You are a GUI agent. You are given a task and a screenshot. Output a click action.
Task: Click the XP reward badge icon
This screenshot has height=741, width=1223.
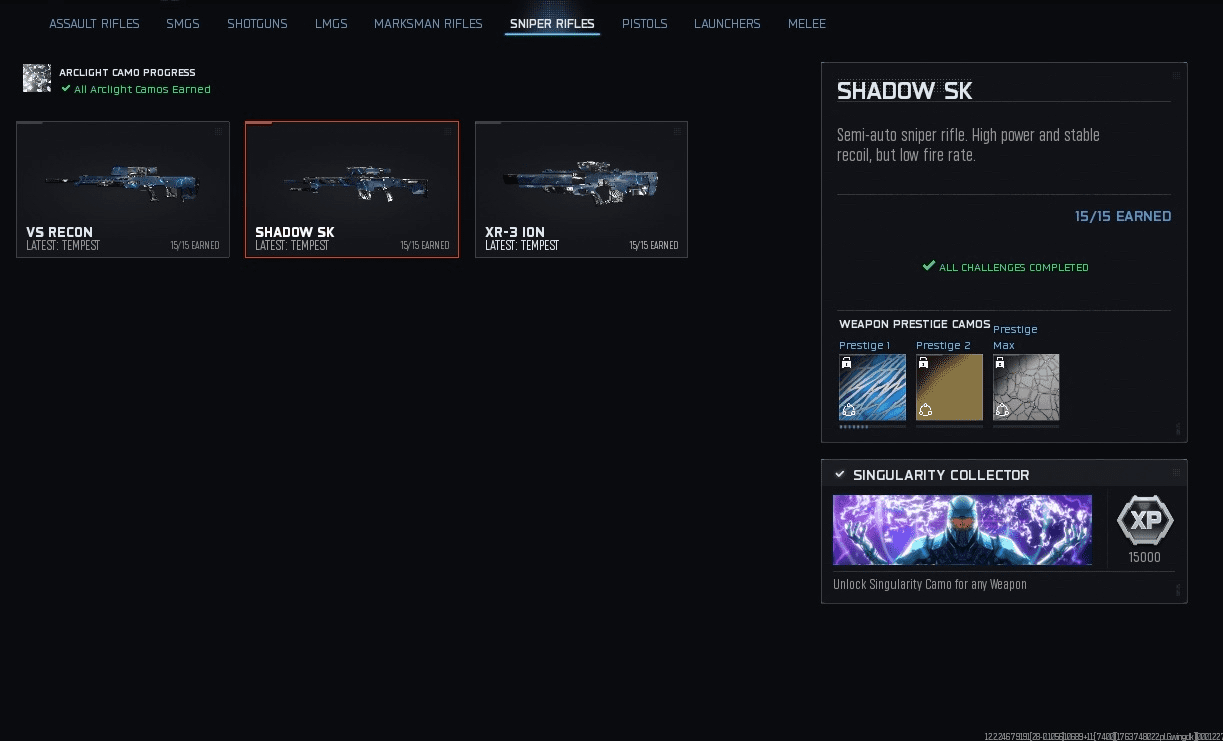(x=1145, y=521)
